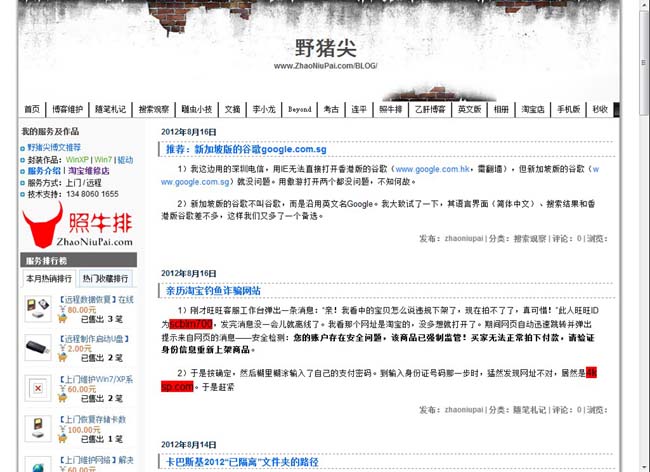
Task: Open the 相册 navigation item
Action: (501, 109)
